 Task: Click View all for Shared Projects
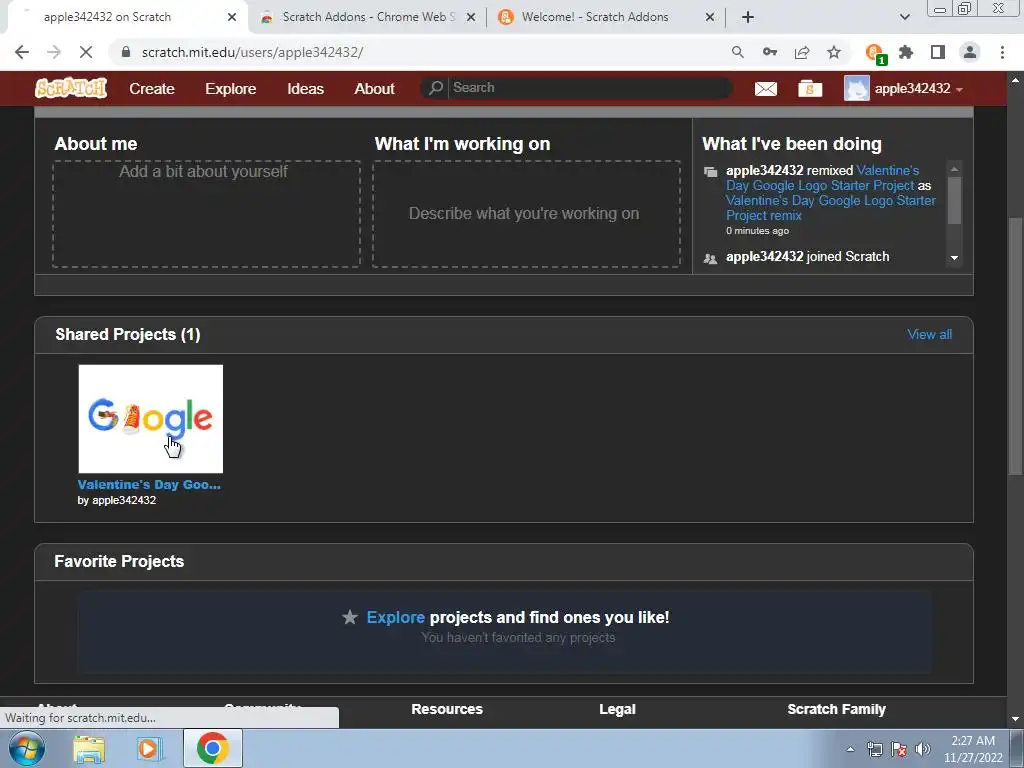point(929,334)
